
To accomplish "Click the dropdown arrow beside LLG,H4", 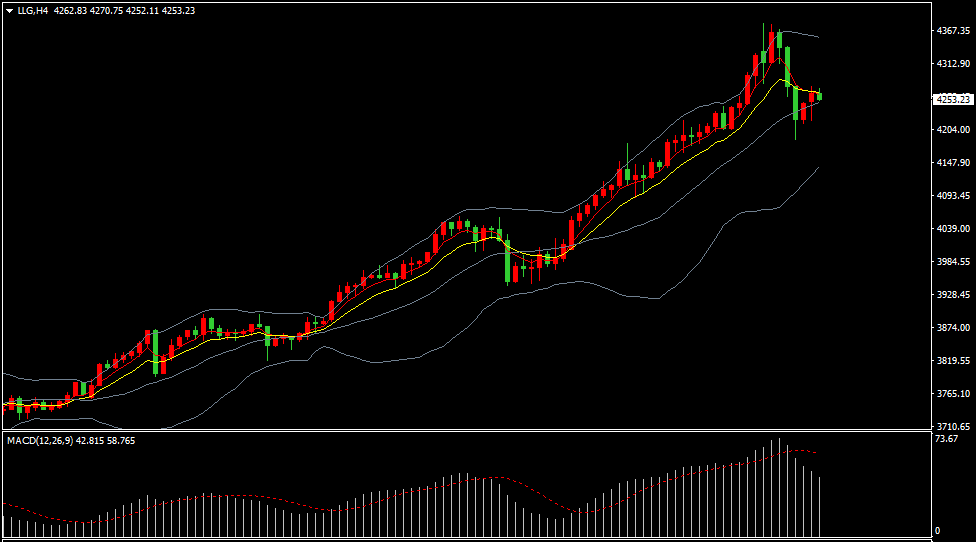I will 9,10.
